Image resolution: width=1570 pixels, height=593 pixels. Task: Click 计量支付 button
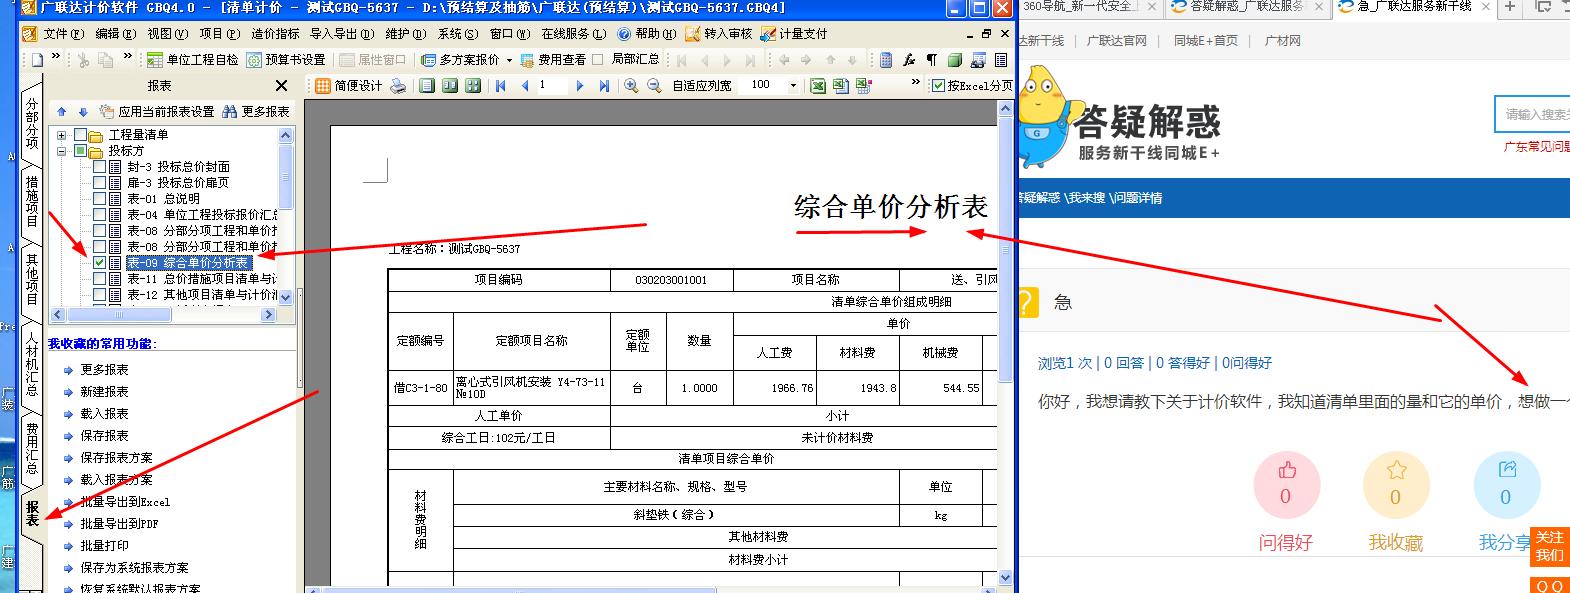tap(793, 34)
